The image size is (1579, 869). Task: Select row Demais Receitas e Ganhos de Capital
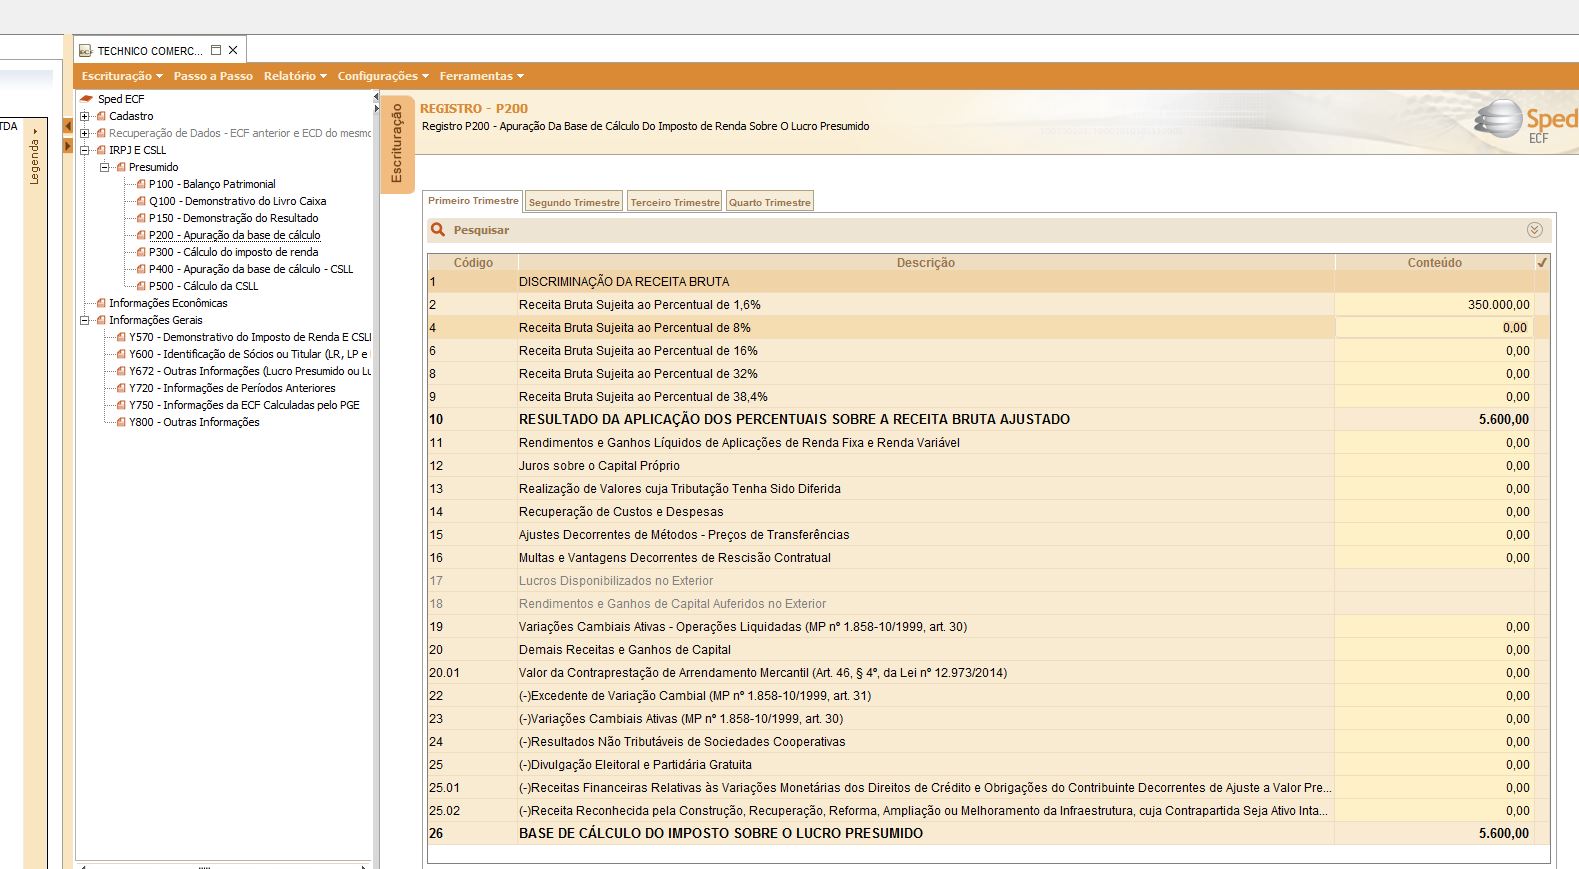click(988, 650)
